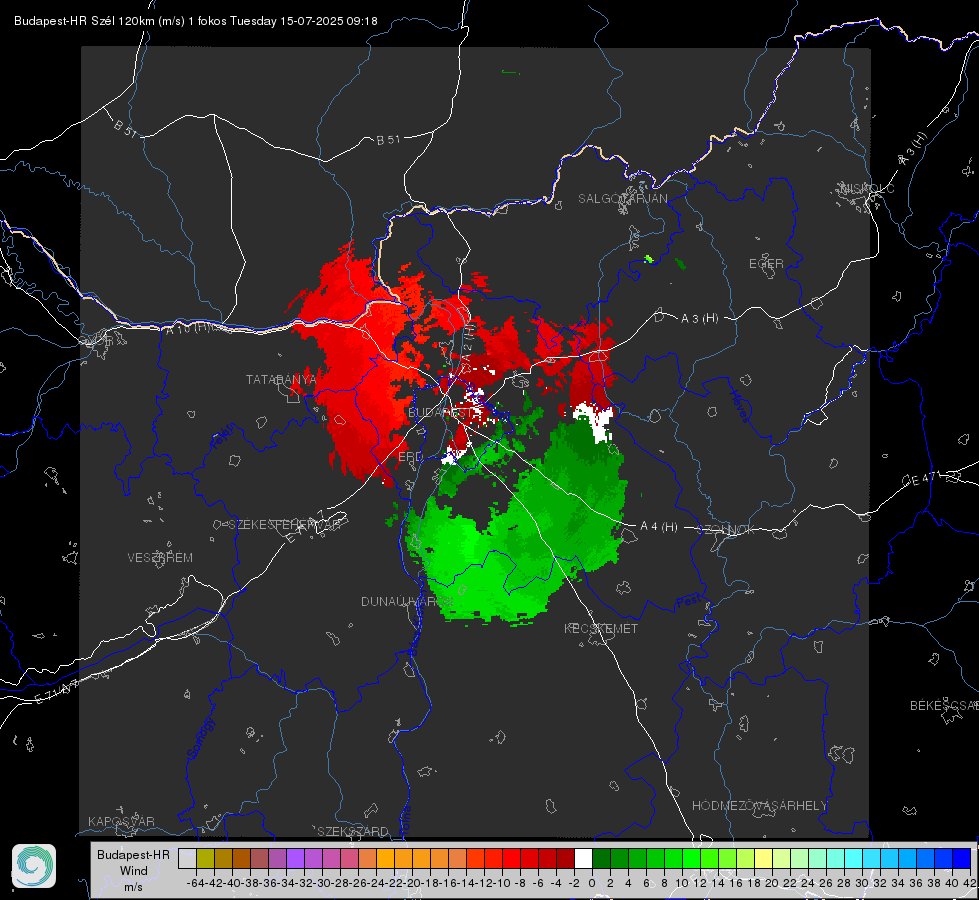Select the SZOLNOK city label

726,530
